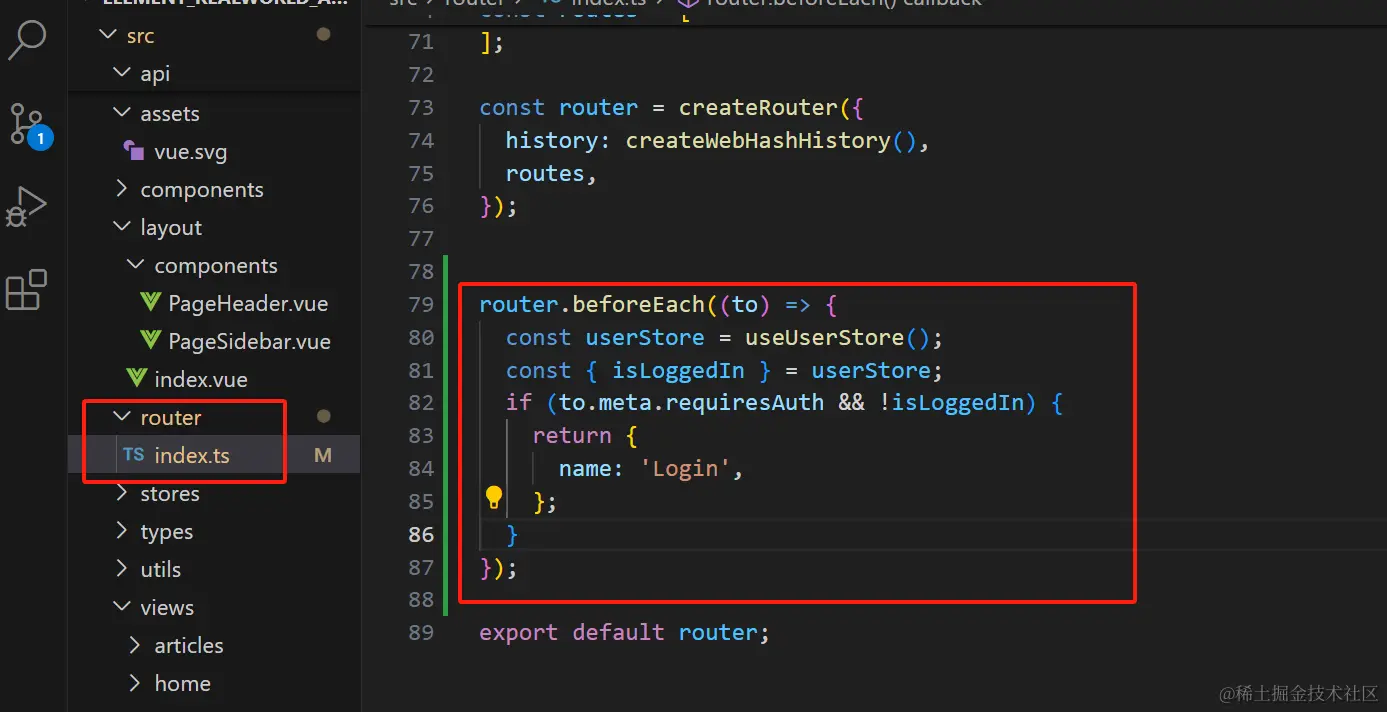Click the lightbulb quick fix icon
Viewport: 1387px width, 712px height.
[493, 497]
